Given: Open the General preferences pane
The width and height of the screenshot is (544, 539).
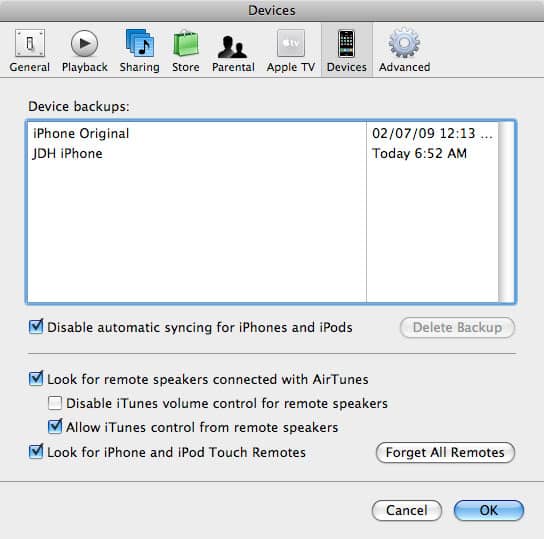Looking at the screenshot, I should point(29,51).
